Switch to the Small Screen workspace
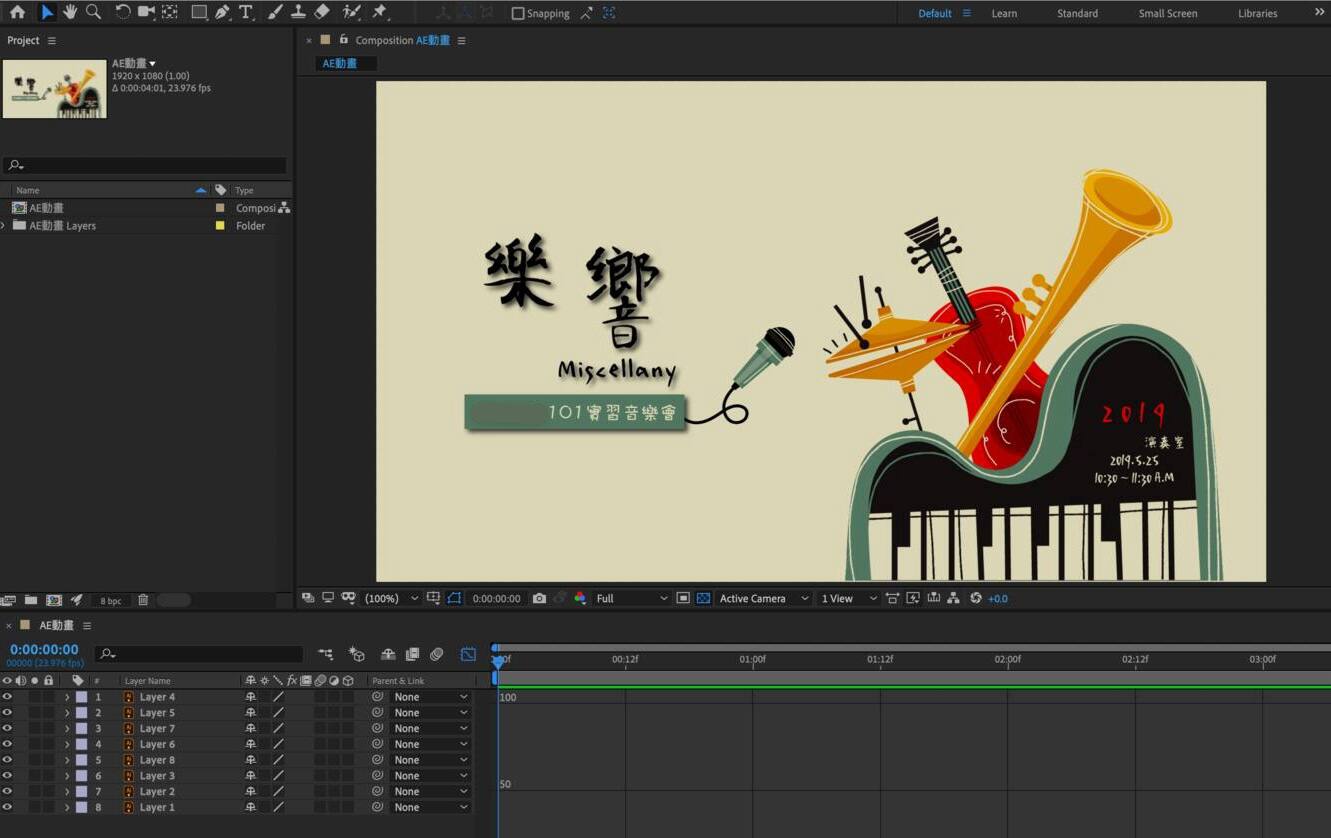This screenshot has height=838, width=1331. pyautogui.click(x=1167, y=13)
